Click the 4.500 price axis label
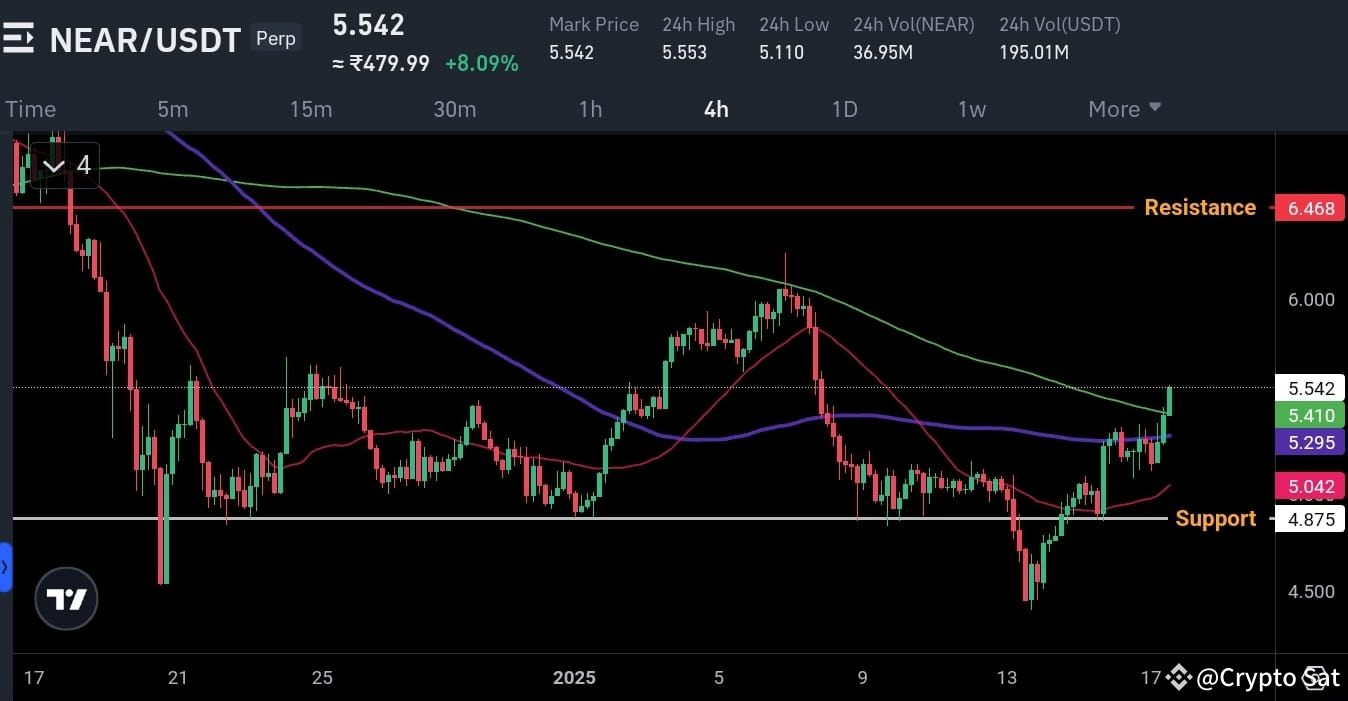 click(1311, 591)
